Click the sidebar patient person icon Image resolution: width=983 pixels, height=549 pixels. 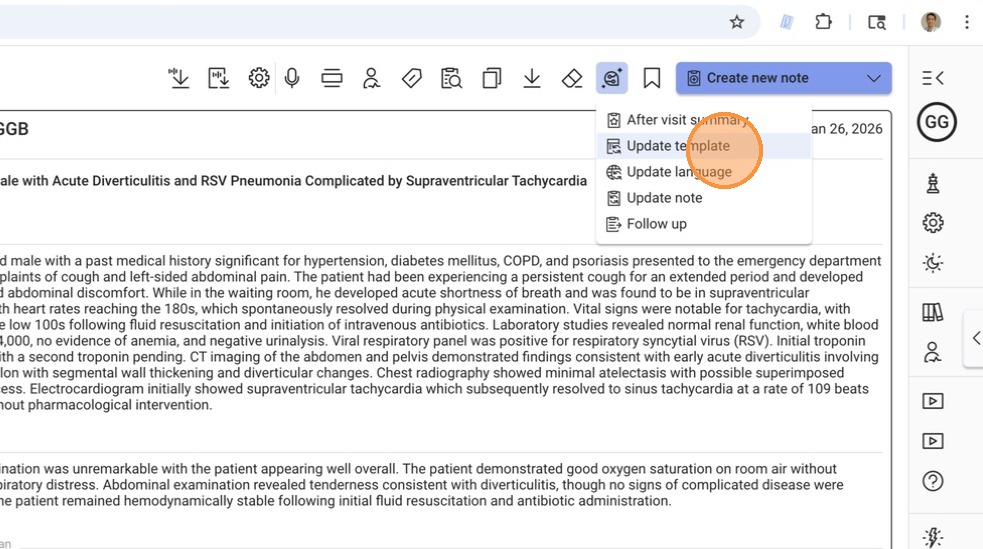(x=933, y=352)
